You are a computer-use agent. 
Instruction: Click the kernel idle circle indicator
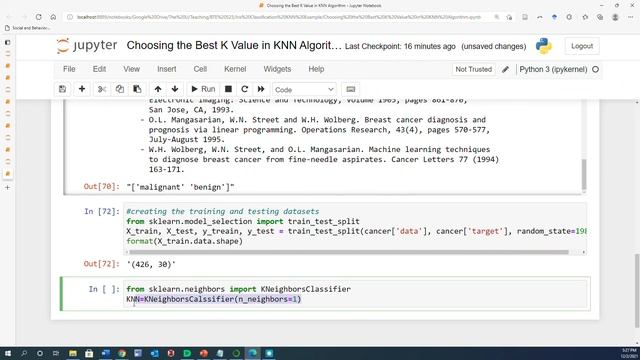[596, 69]
